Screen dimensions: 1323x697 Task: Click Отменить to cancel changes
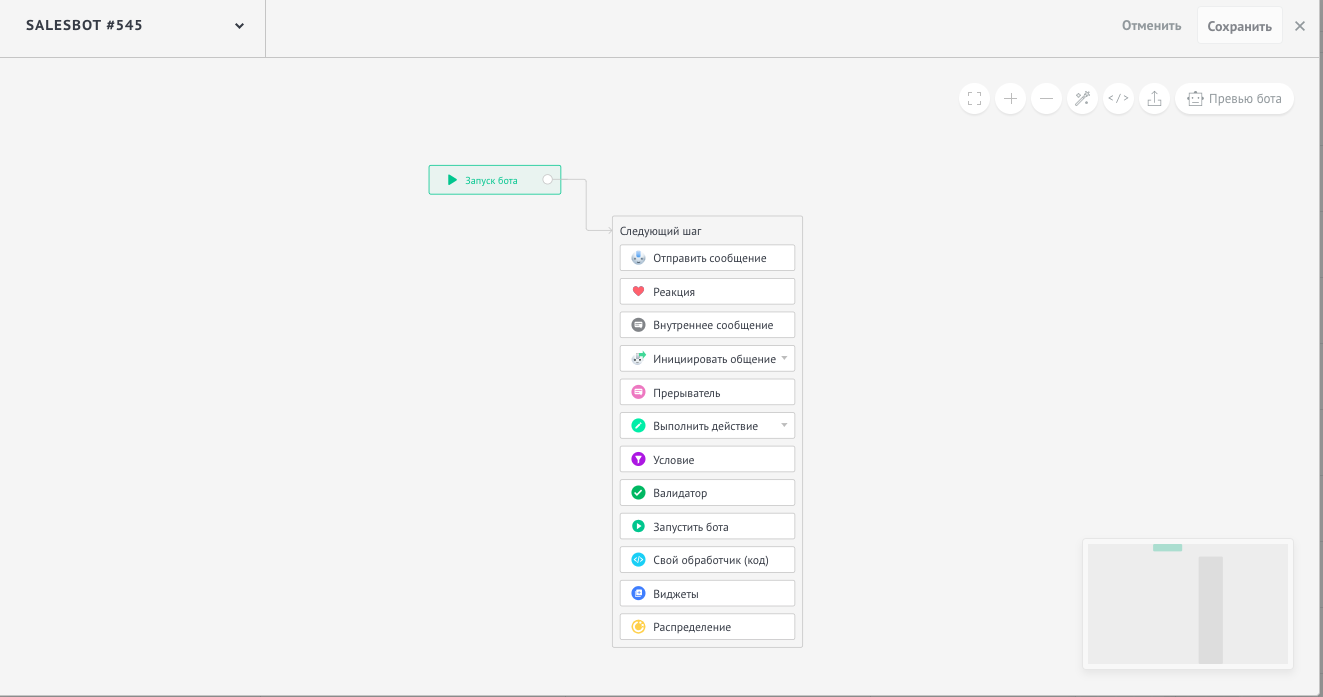click(x=1151, y=26)
